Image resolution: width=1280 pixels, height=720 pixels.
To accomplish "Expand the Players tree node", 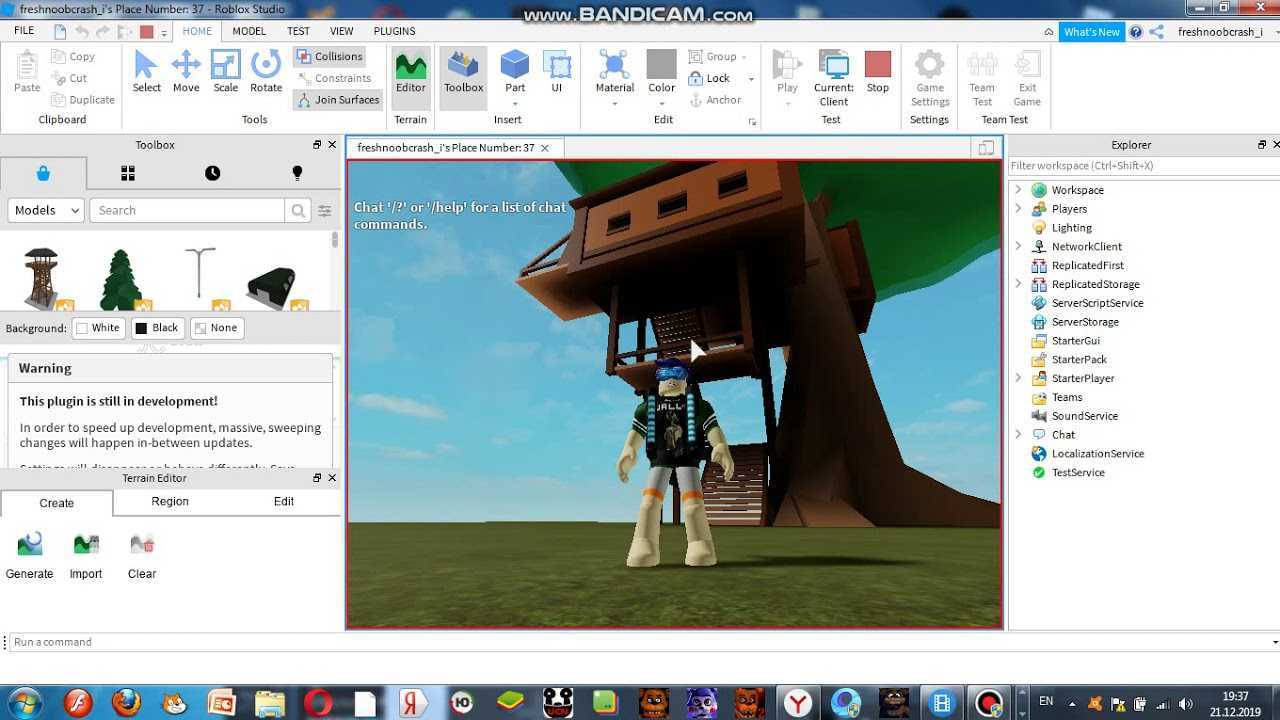I will click(1018, 209).
